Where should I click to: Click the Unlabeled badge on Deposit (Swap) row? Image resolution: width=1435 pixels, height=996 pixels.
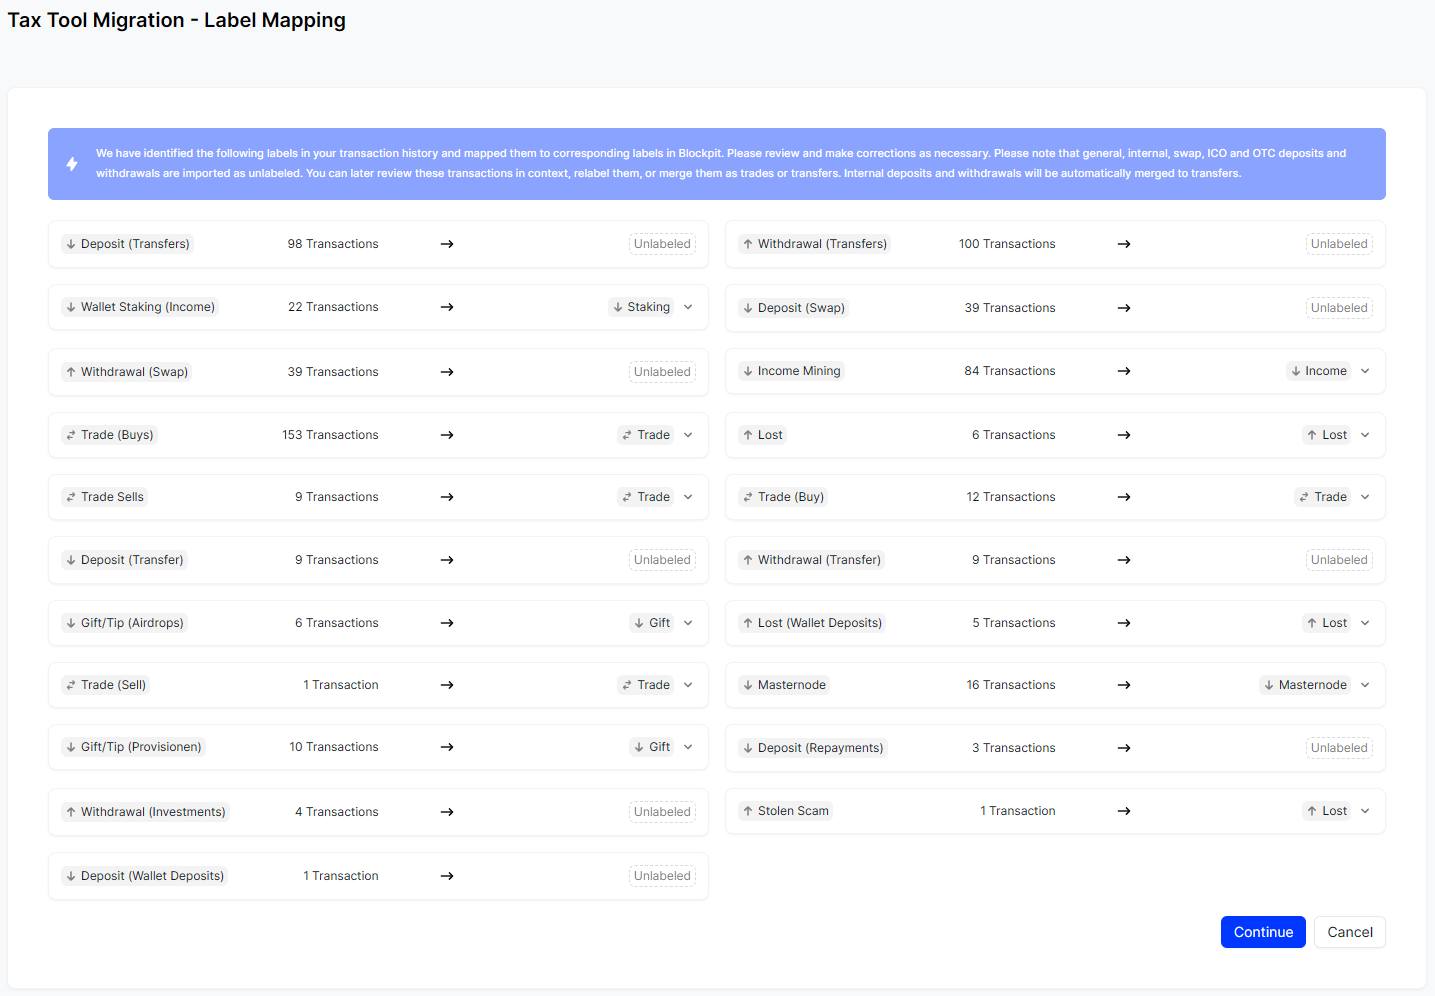pos(1339,307)
